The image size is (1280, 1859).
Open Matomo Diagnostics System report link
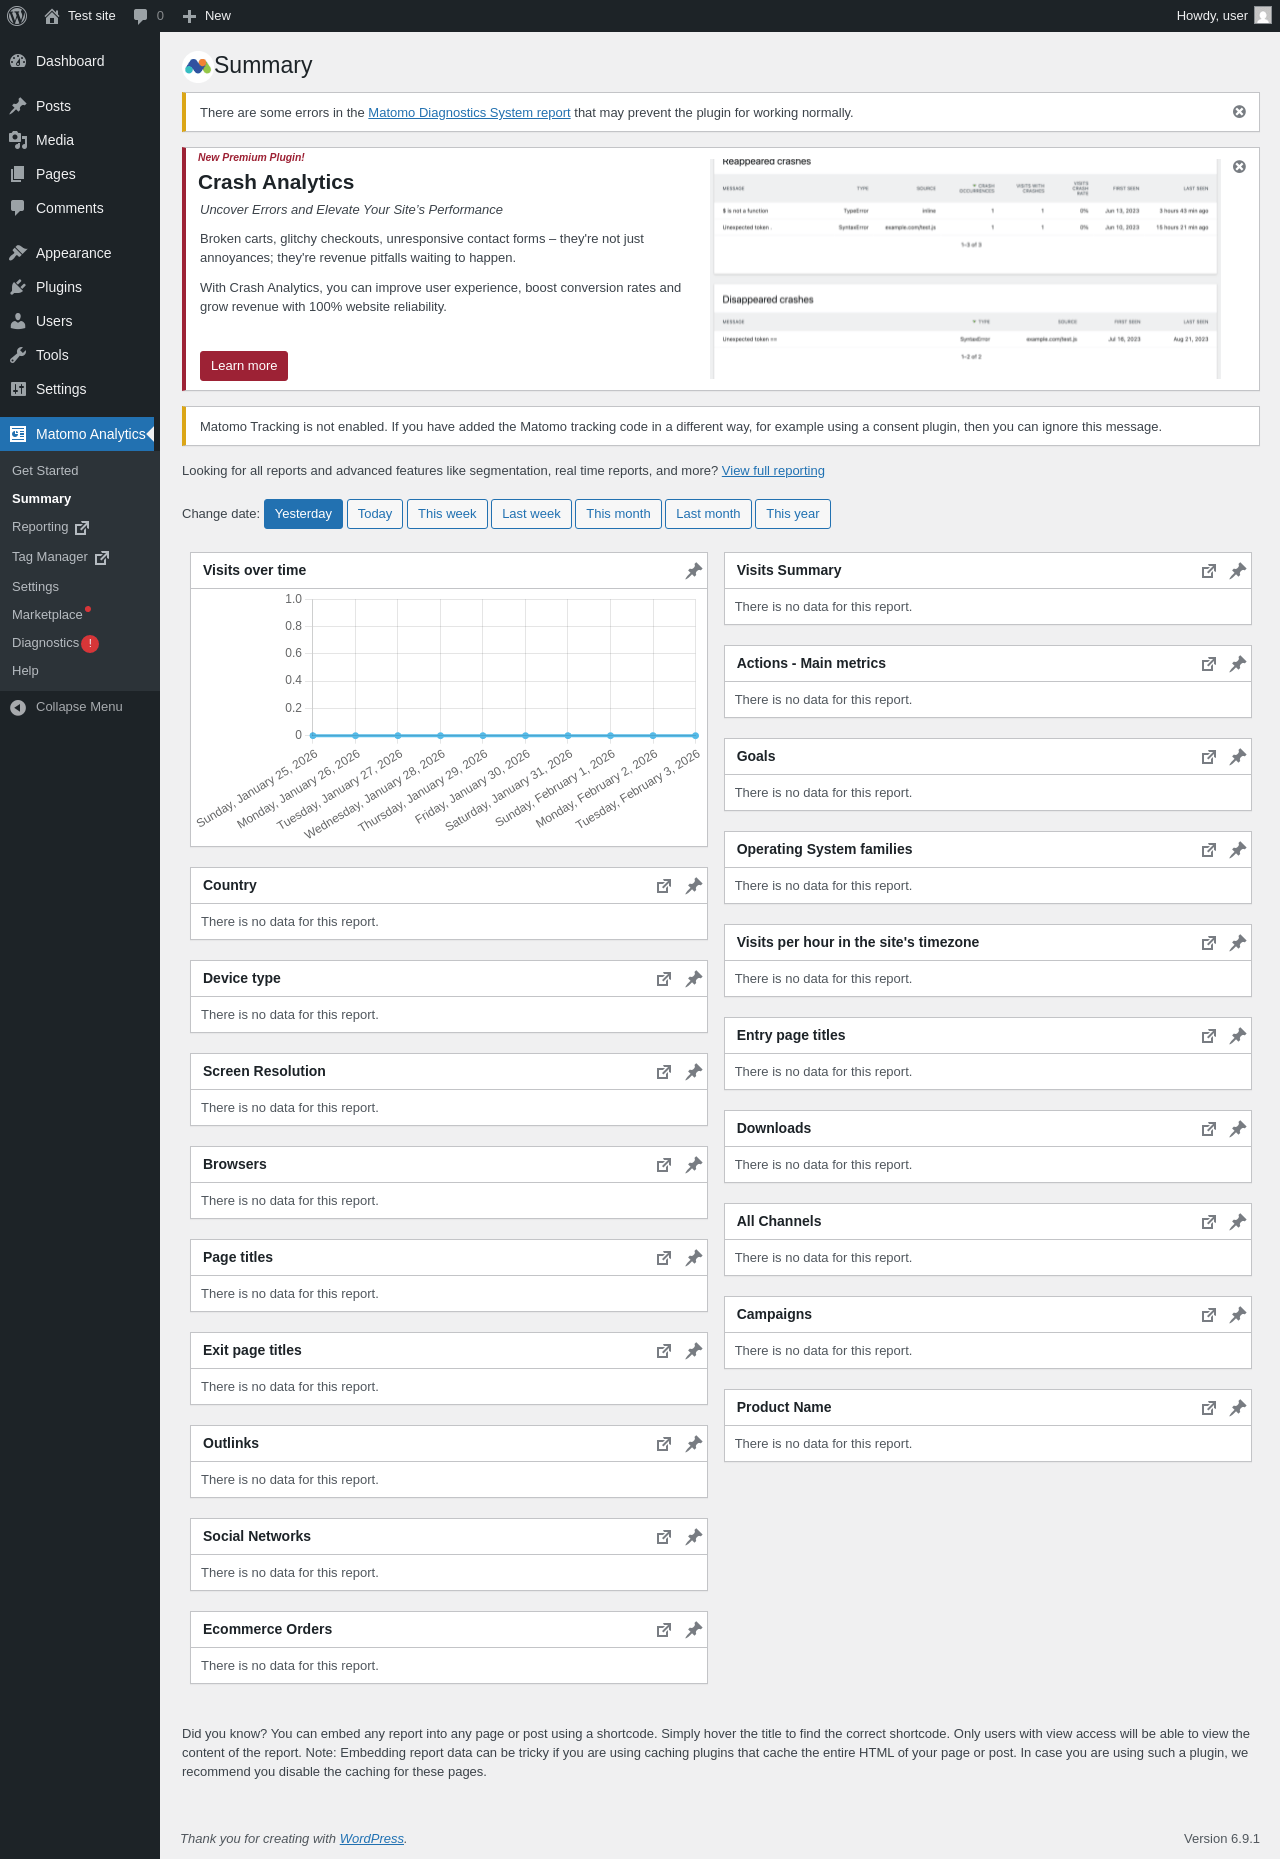pyautogui.click(x=469, y=113)
